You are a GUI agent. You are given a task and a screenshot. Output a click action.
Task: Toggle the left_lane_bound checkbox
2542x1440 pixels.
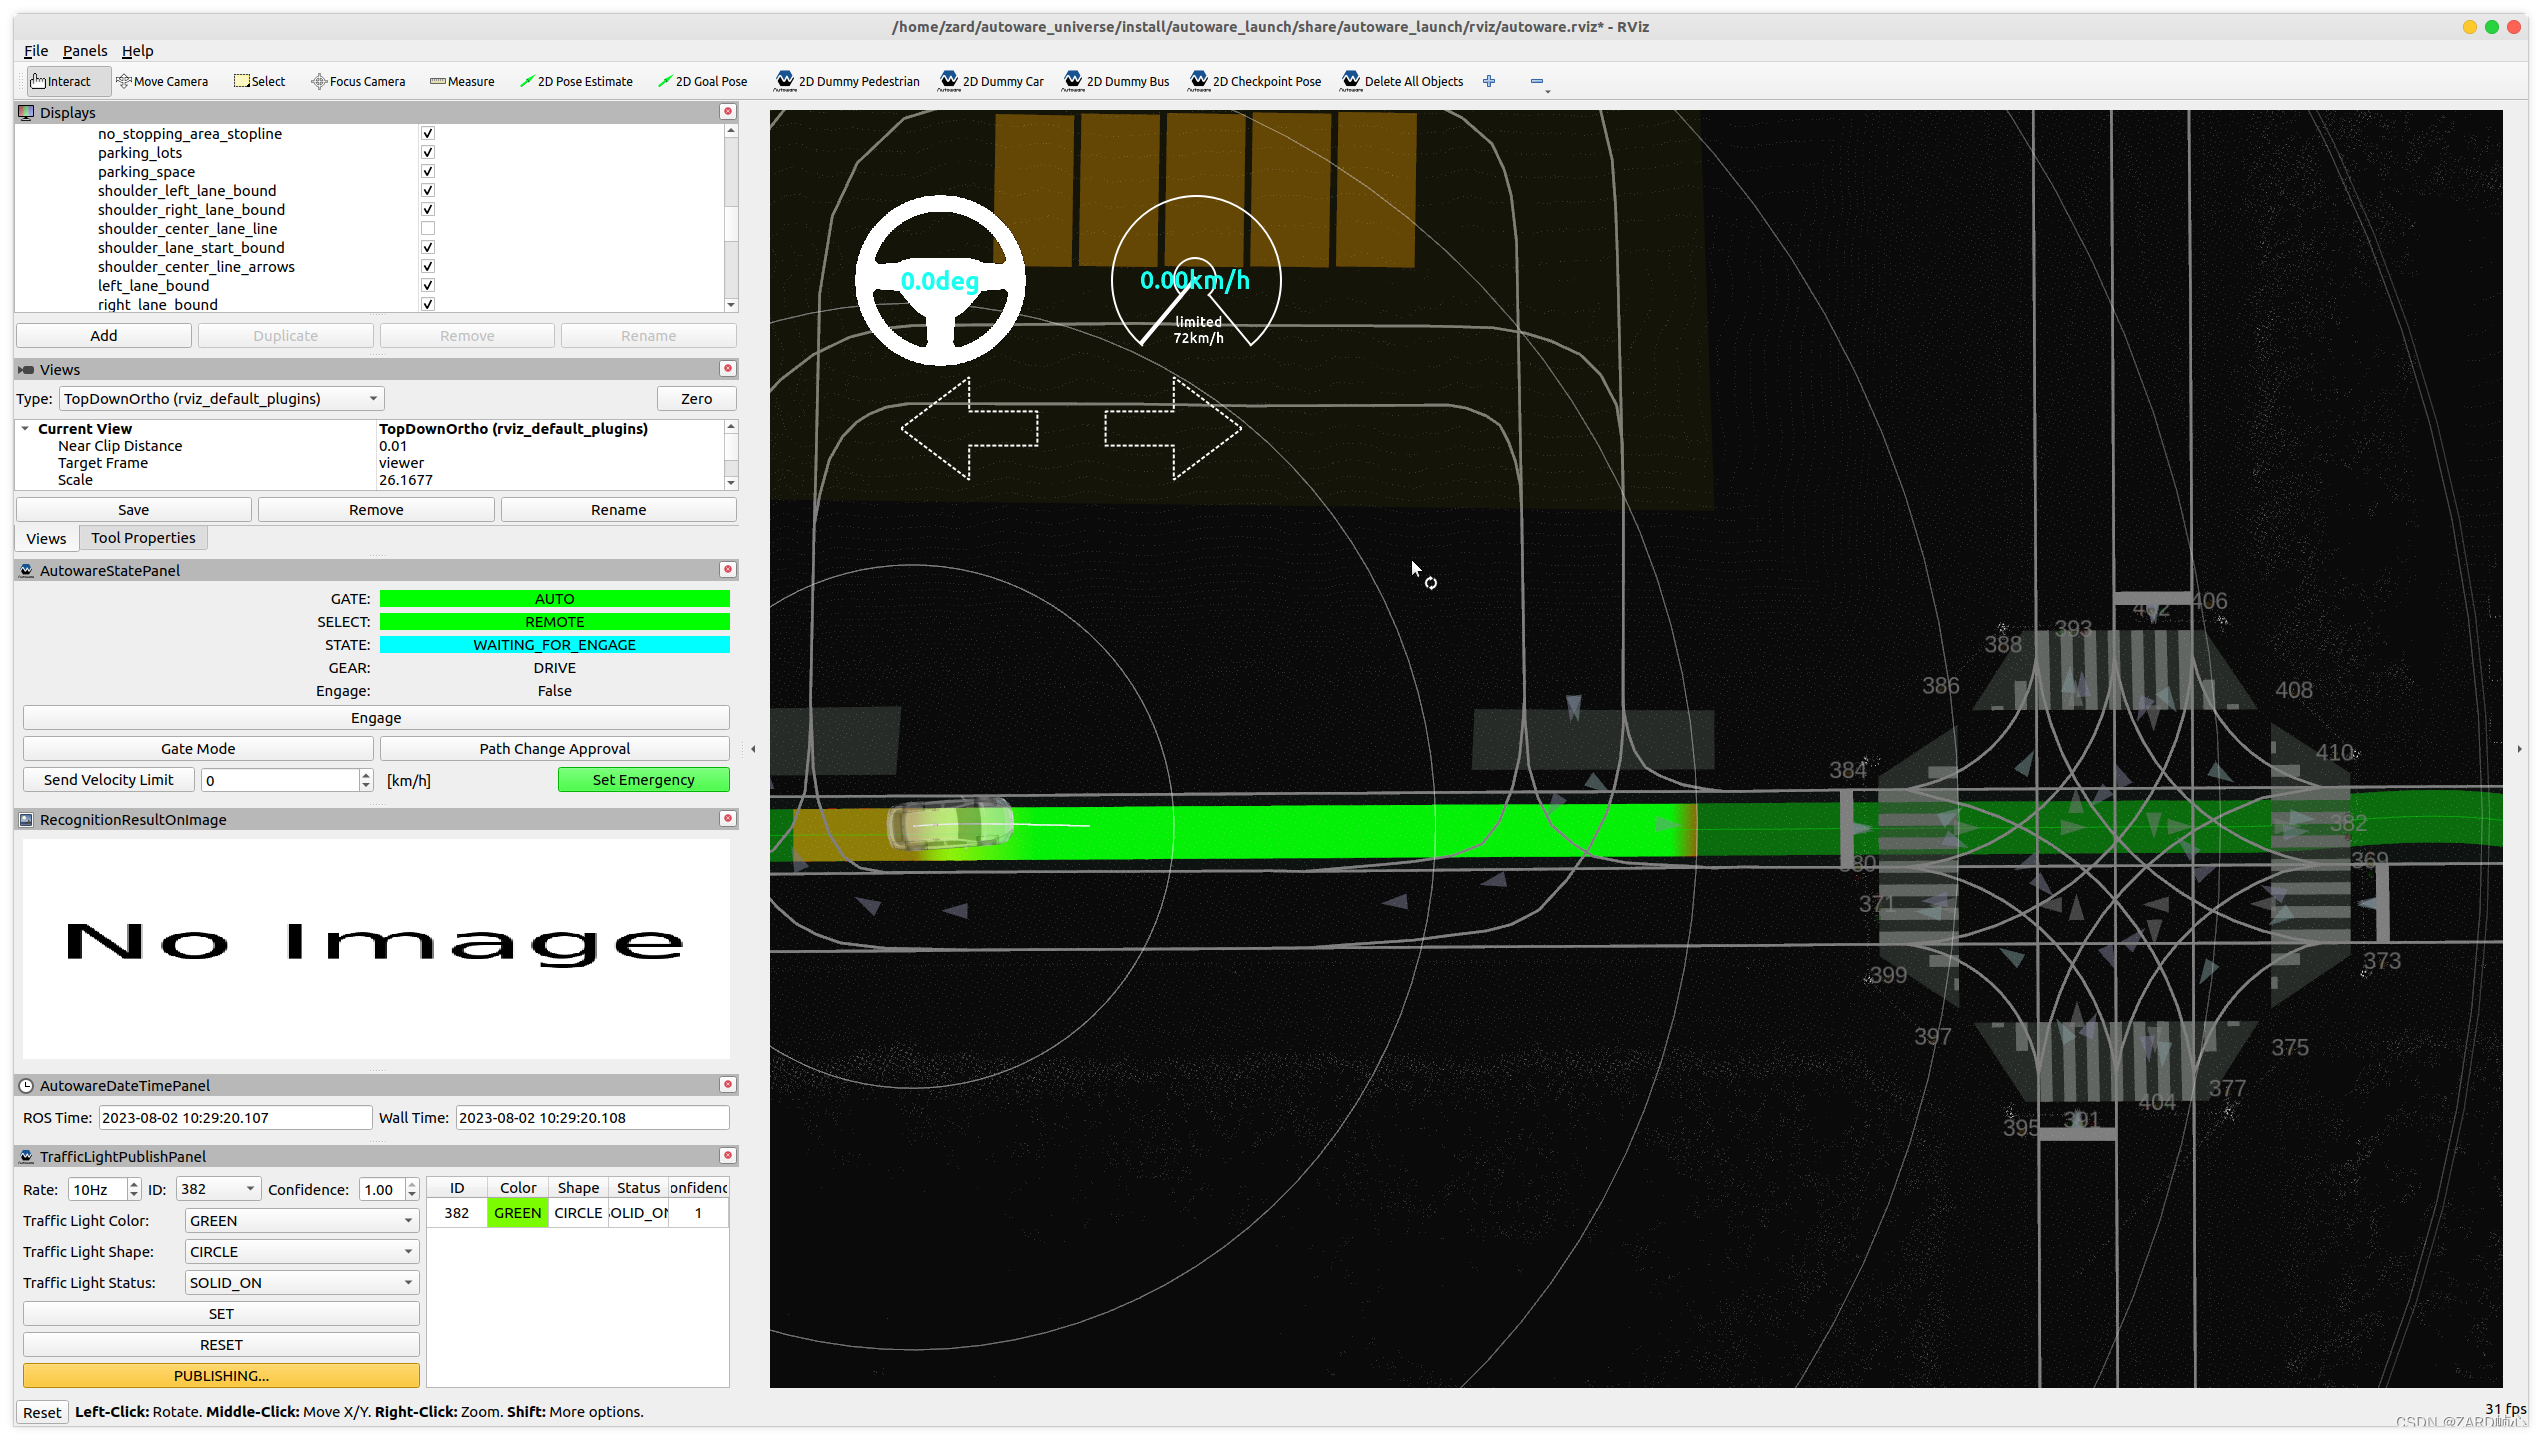428,286
